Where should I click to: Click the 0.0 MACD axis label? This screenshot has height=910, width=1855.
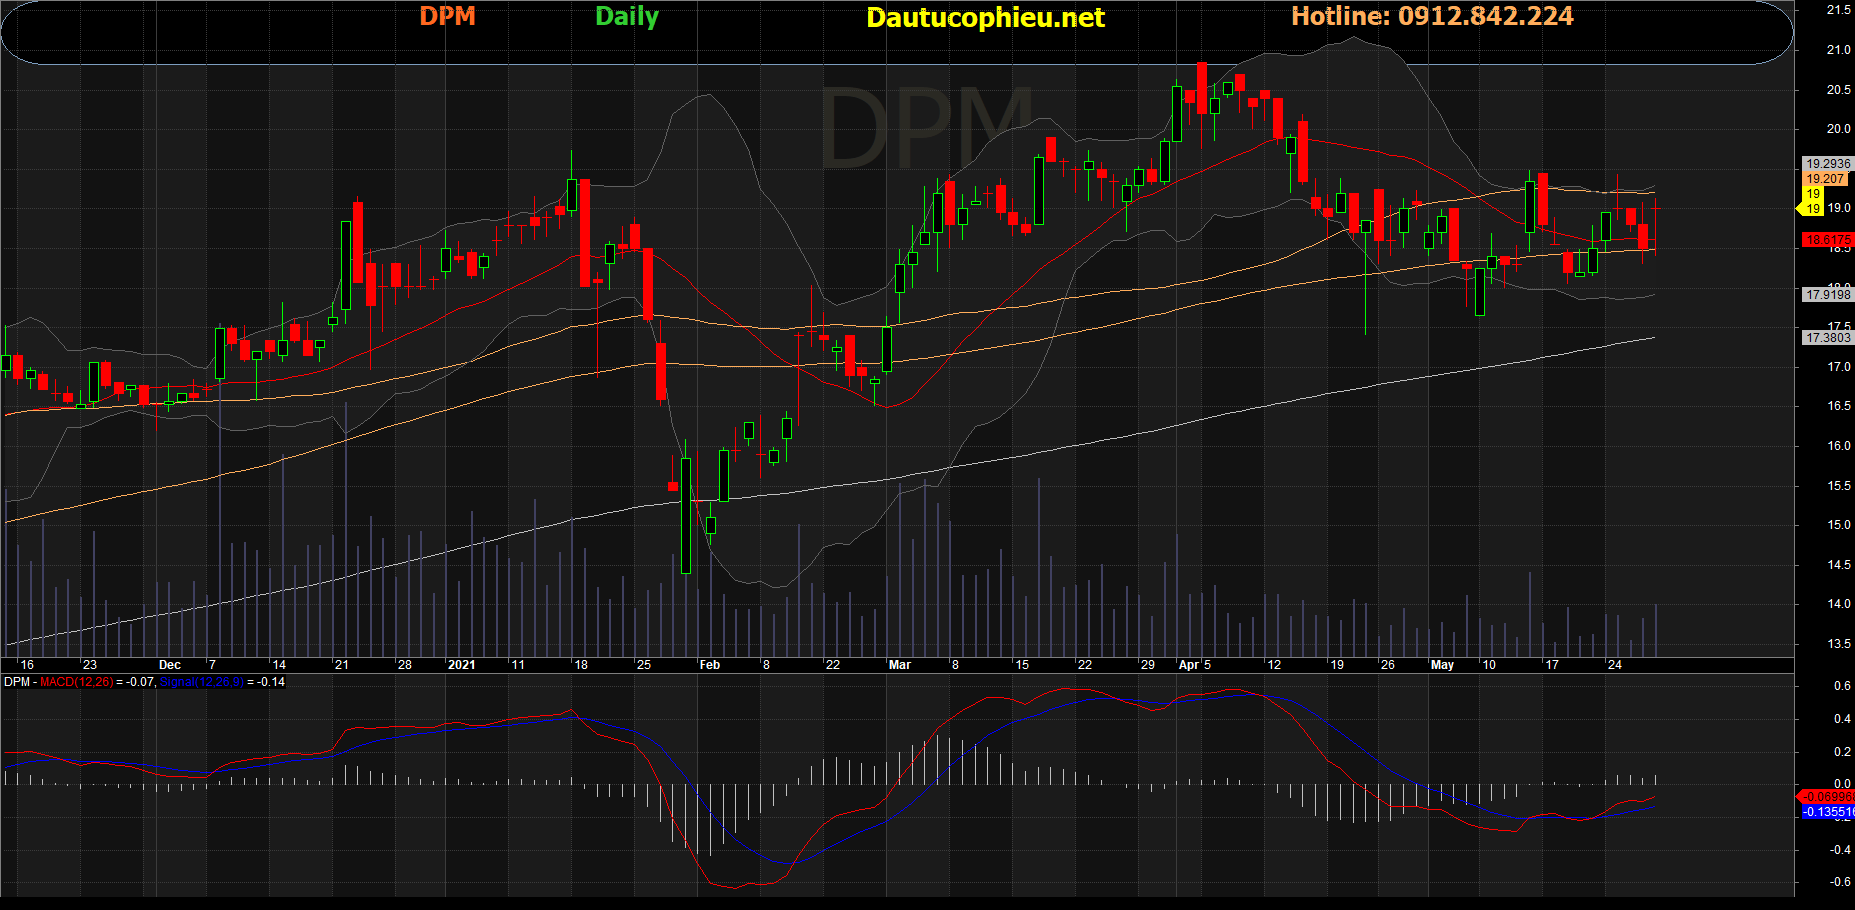pyautogui.click(x=1842, y=784)
